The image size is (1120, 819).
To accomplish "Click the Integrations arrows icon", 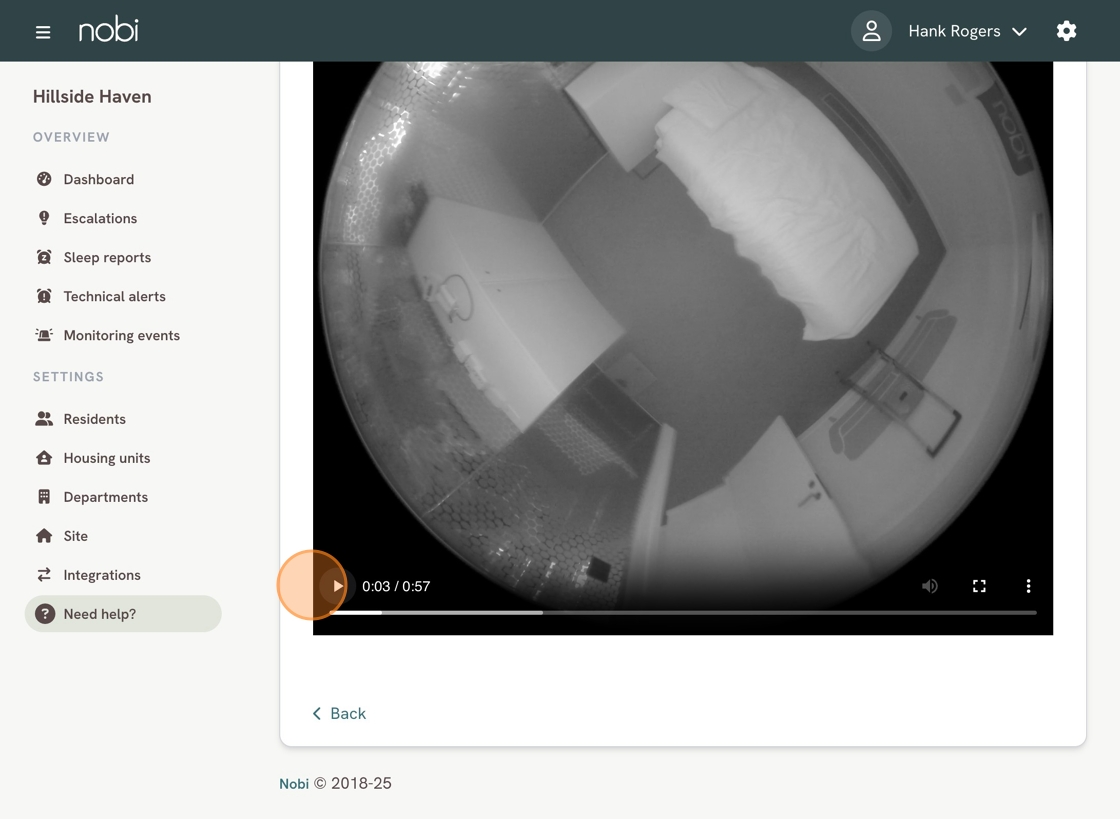I will [44, 575].
